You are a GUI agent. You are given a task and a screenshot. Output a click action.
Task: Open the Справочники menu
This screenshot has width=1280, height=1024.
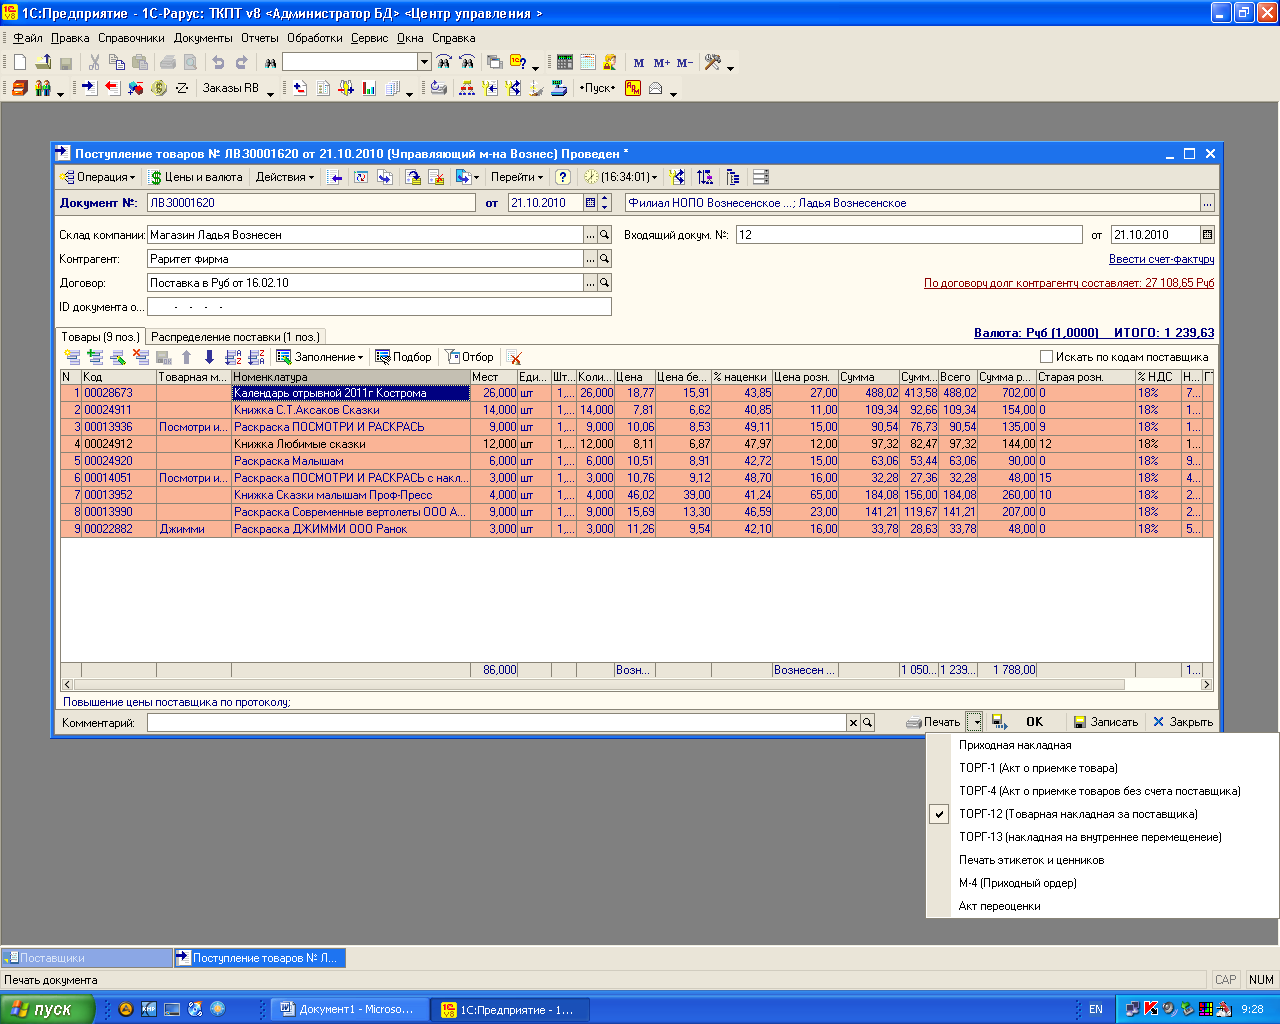pyautogui.click(x=131, y=38)
